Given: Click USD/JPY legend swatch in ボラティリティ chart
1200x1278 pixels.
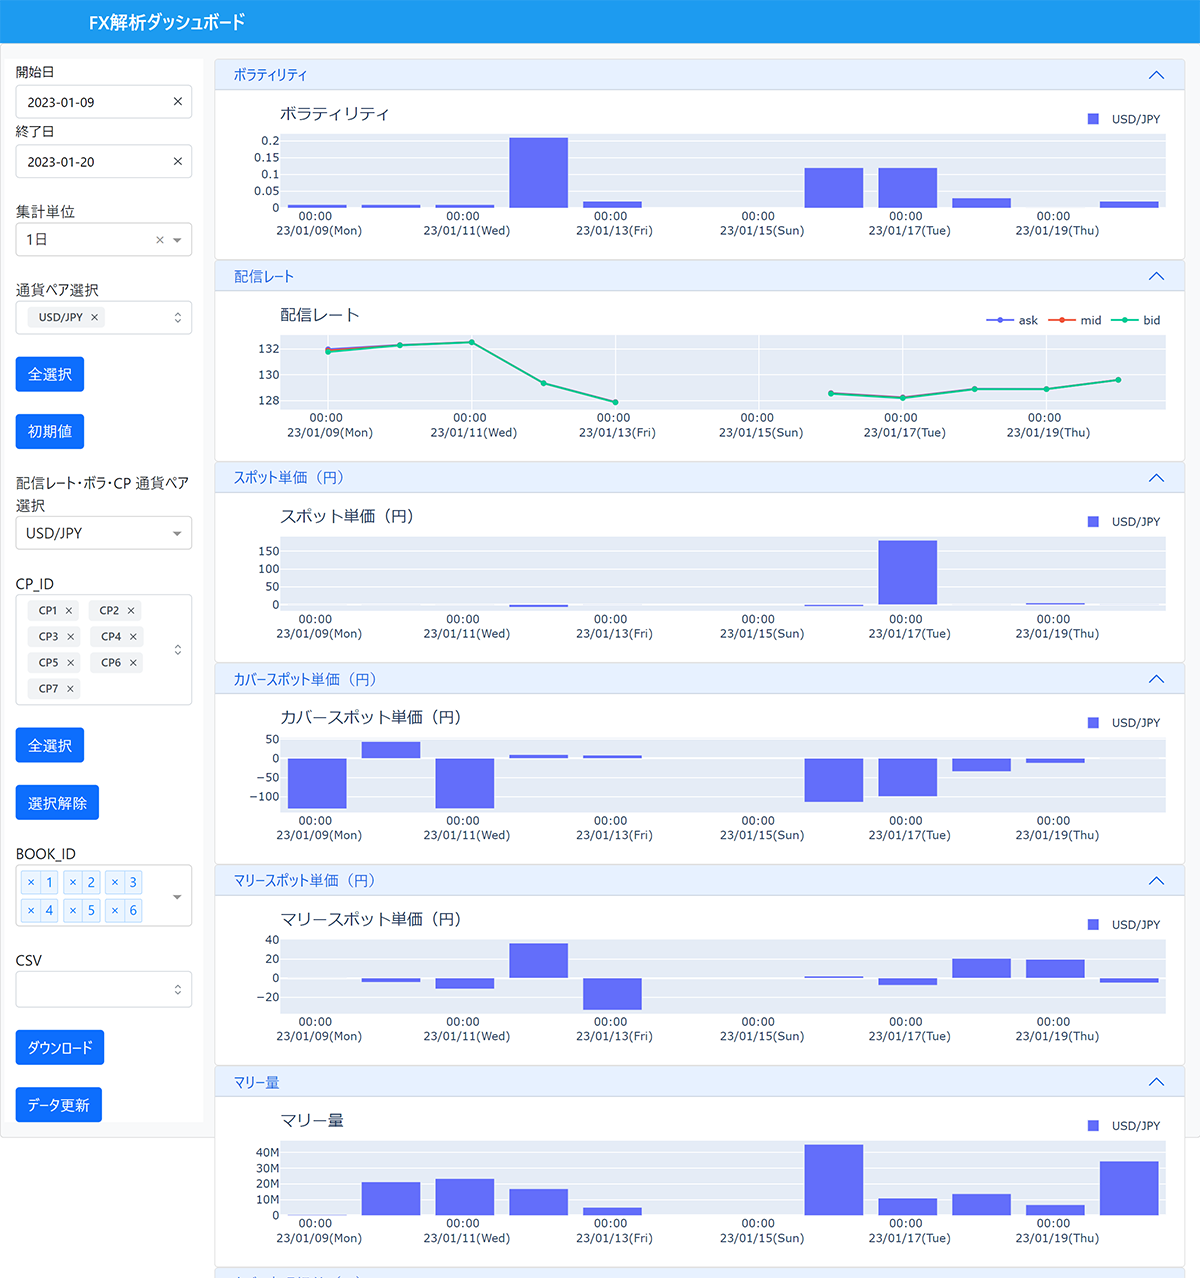Looking at the screenshot, I should click(1093, 119).
